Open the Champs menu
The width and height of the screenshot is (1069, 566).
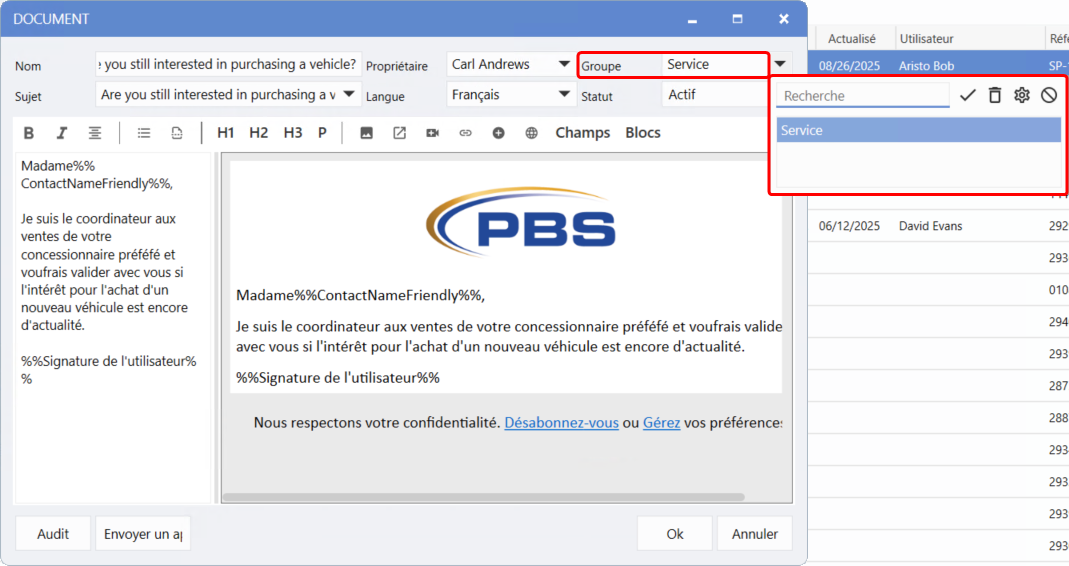582,133
